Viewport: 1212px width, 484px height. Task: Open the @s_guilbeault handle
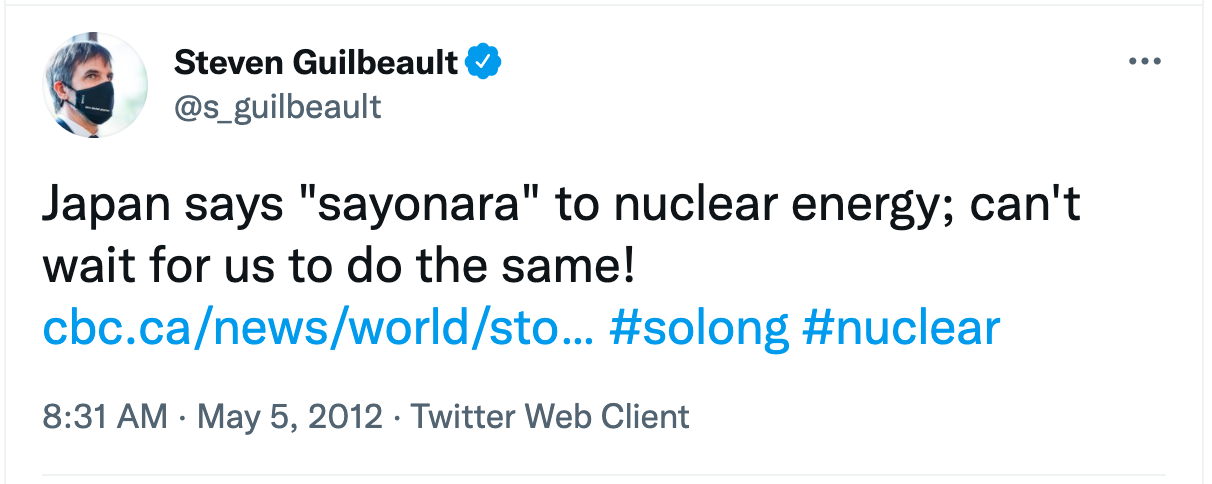(278, 106)
